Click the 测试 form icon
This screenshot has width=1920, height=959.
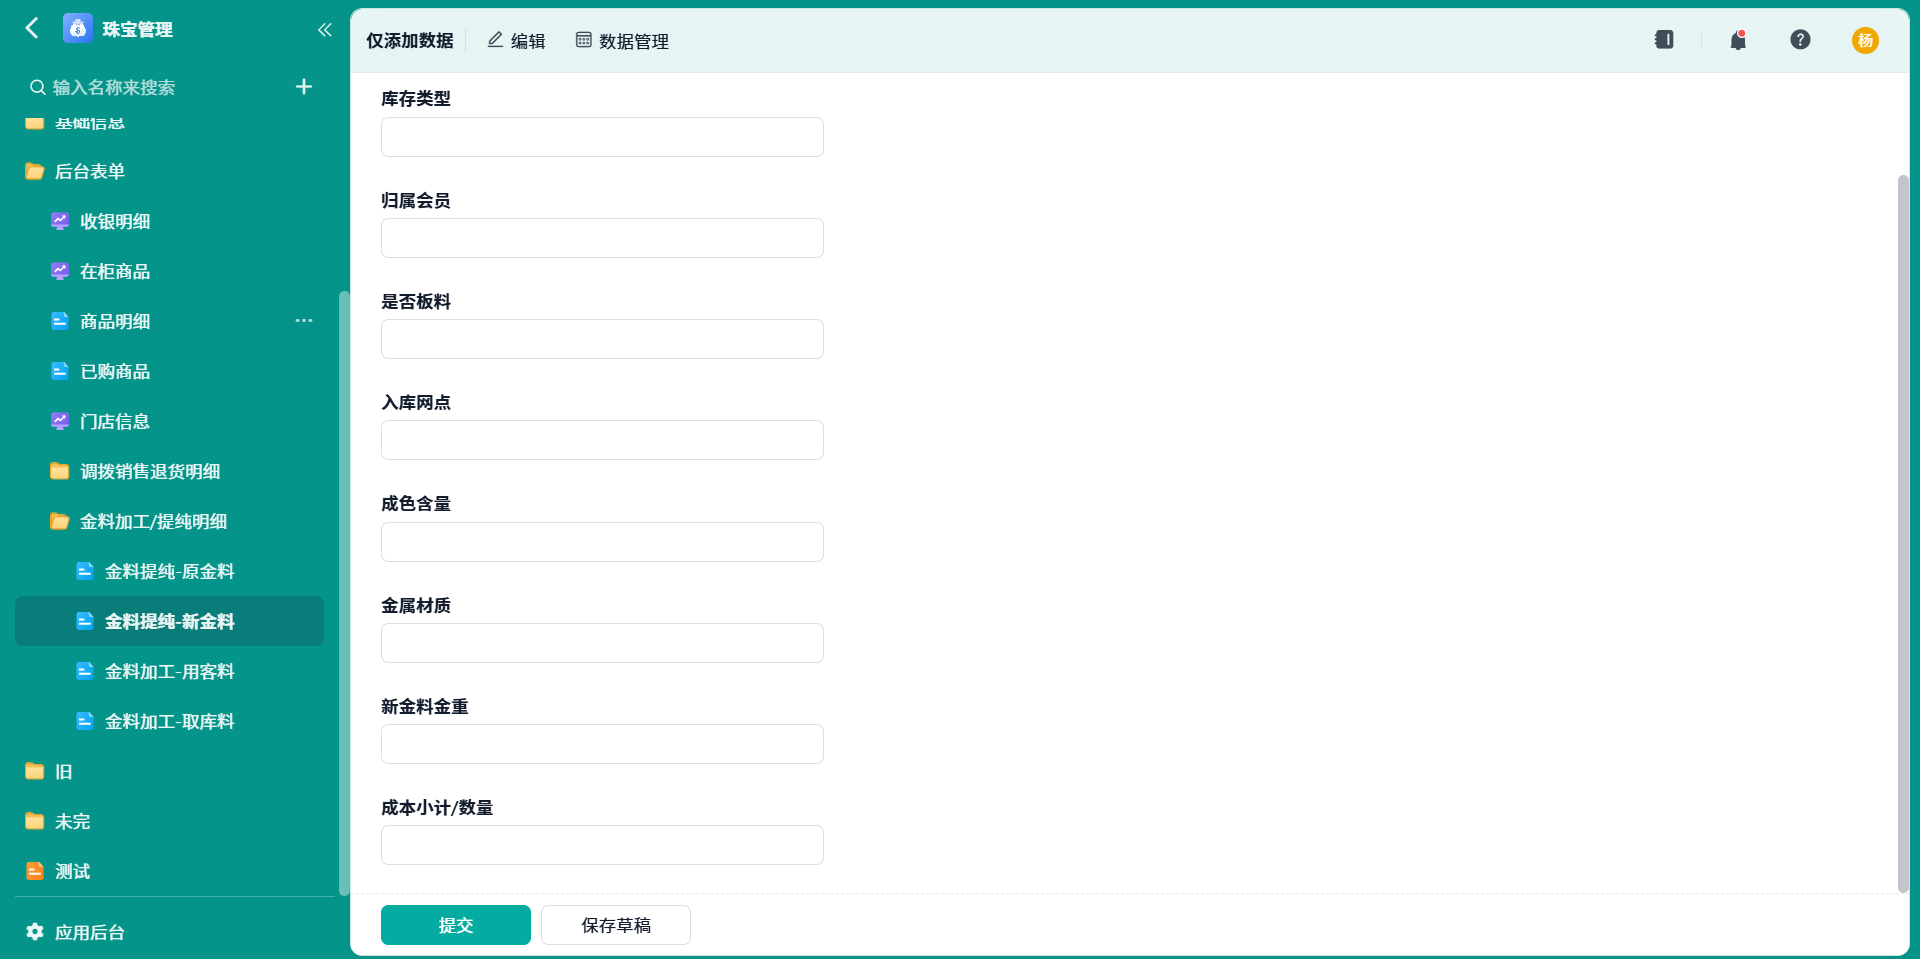point(35,871)
